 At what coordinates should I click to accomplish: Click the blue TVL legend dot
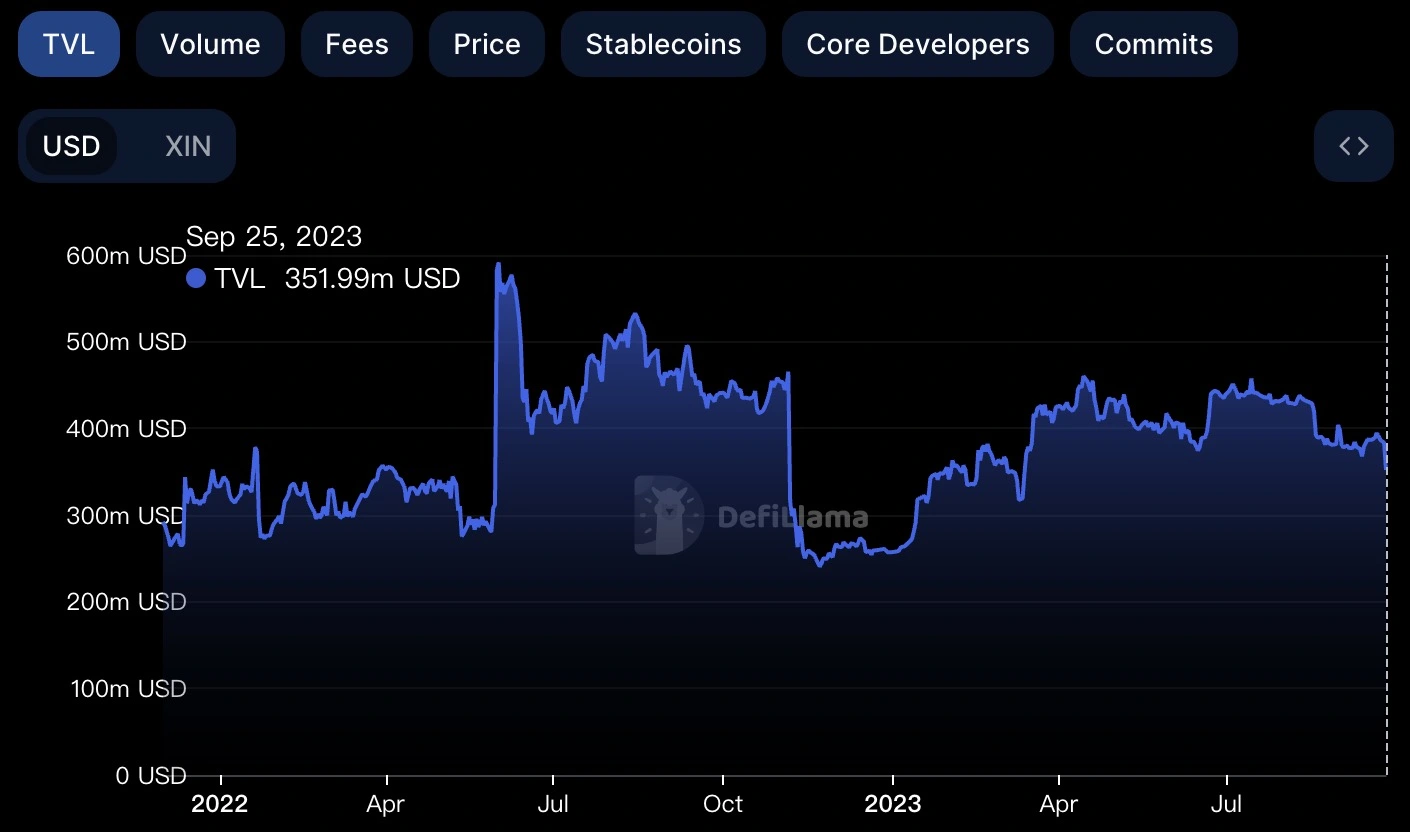point(196,279)
